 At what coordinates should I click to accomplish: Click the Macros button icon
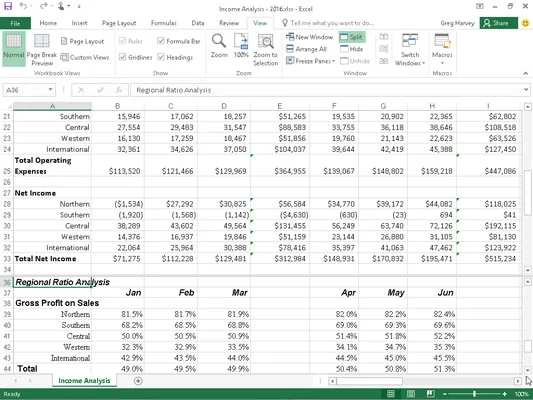442,42
